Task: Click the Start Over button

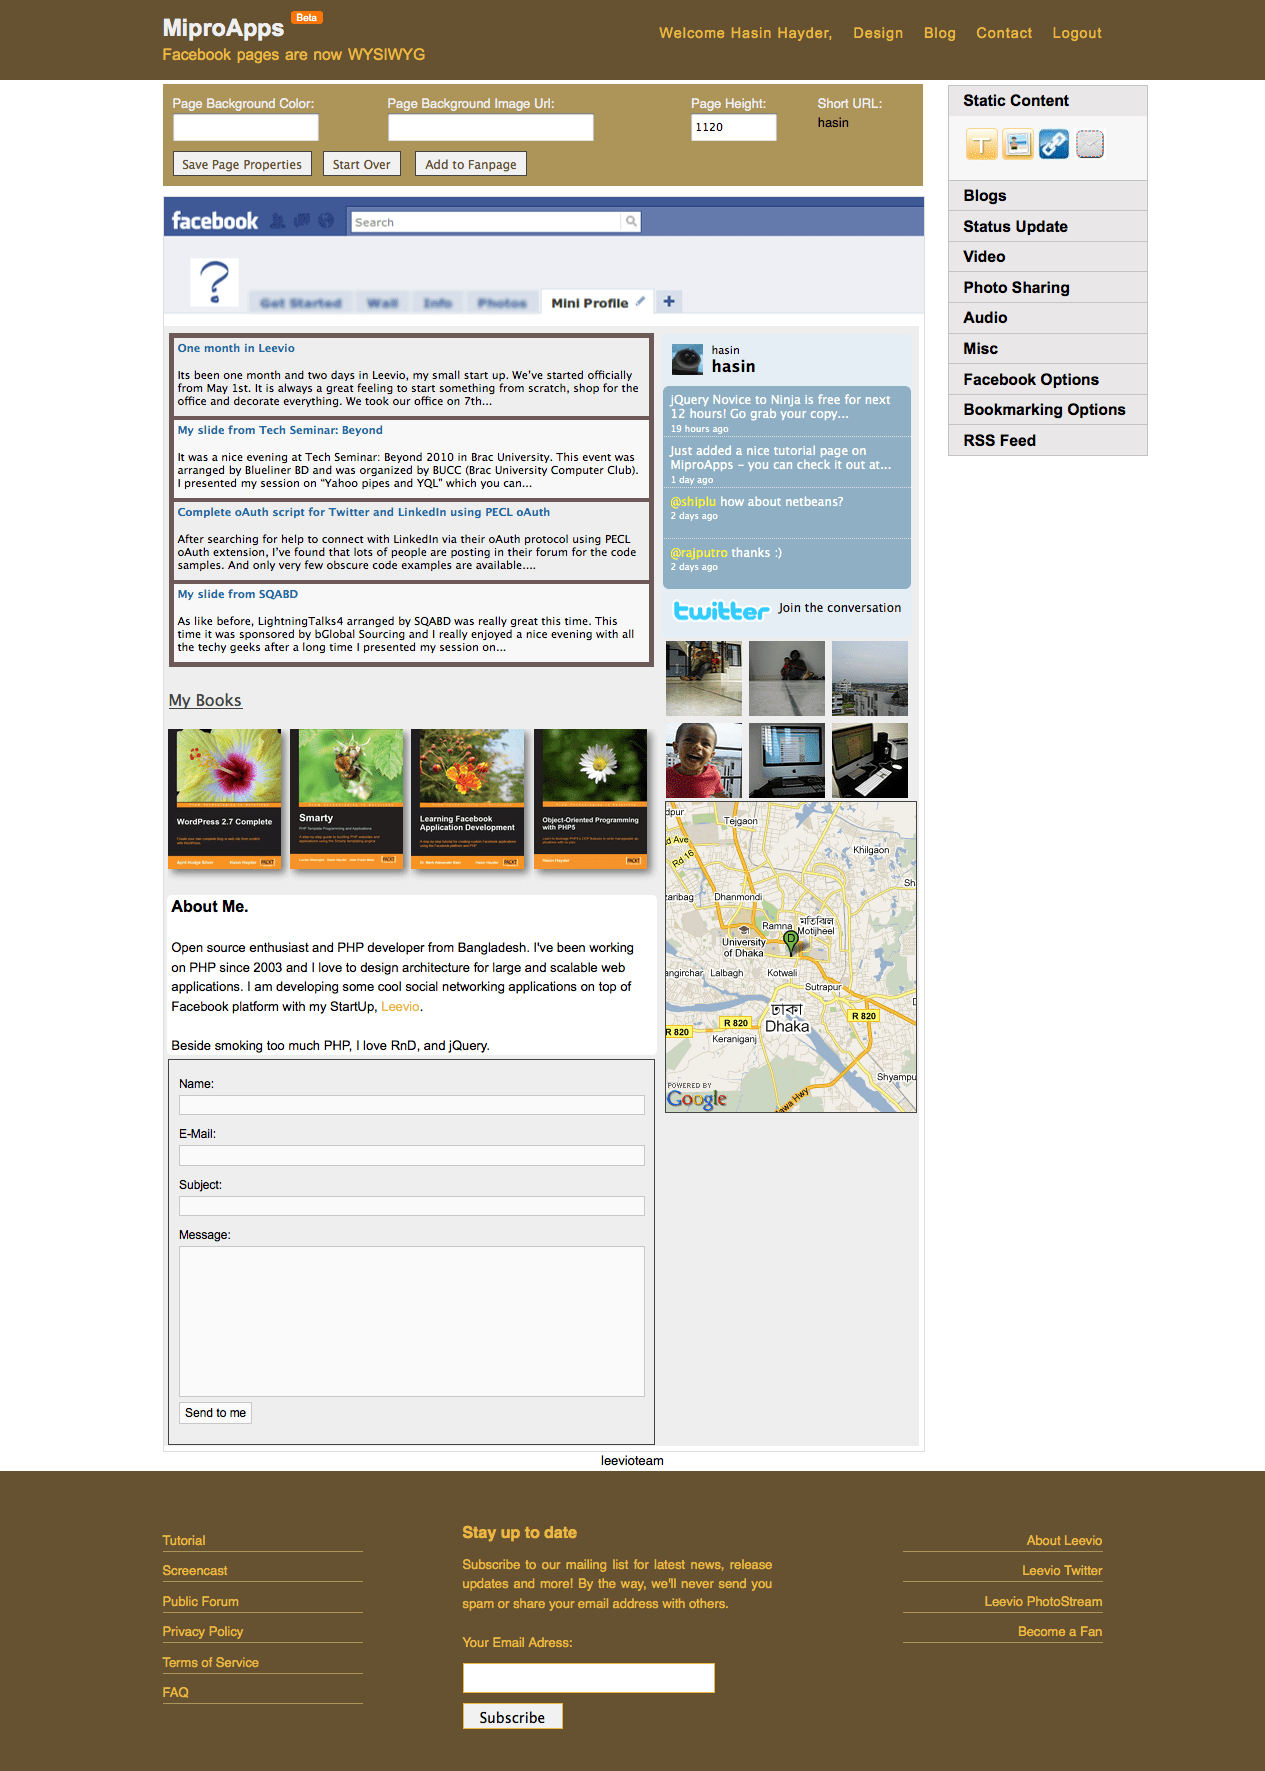Action: pos(362,164)
